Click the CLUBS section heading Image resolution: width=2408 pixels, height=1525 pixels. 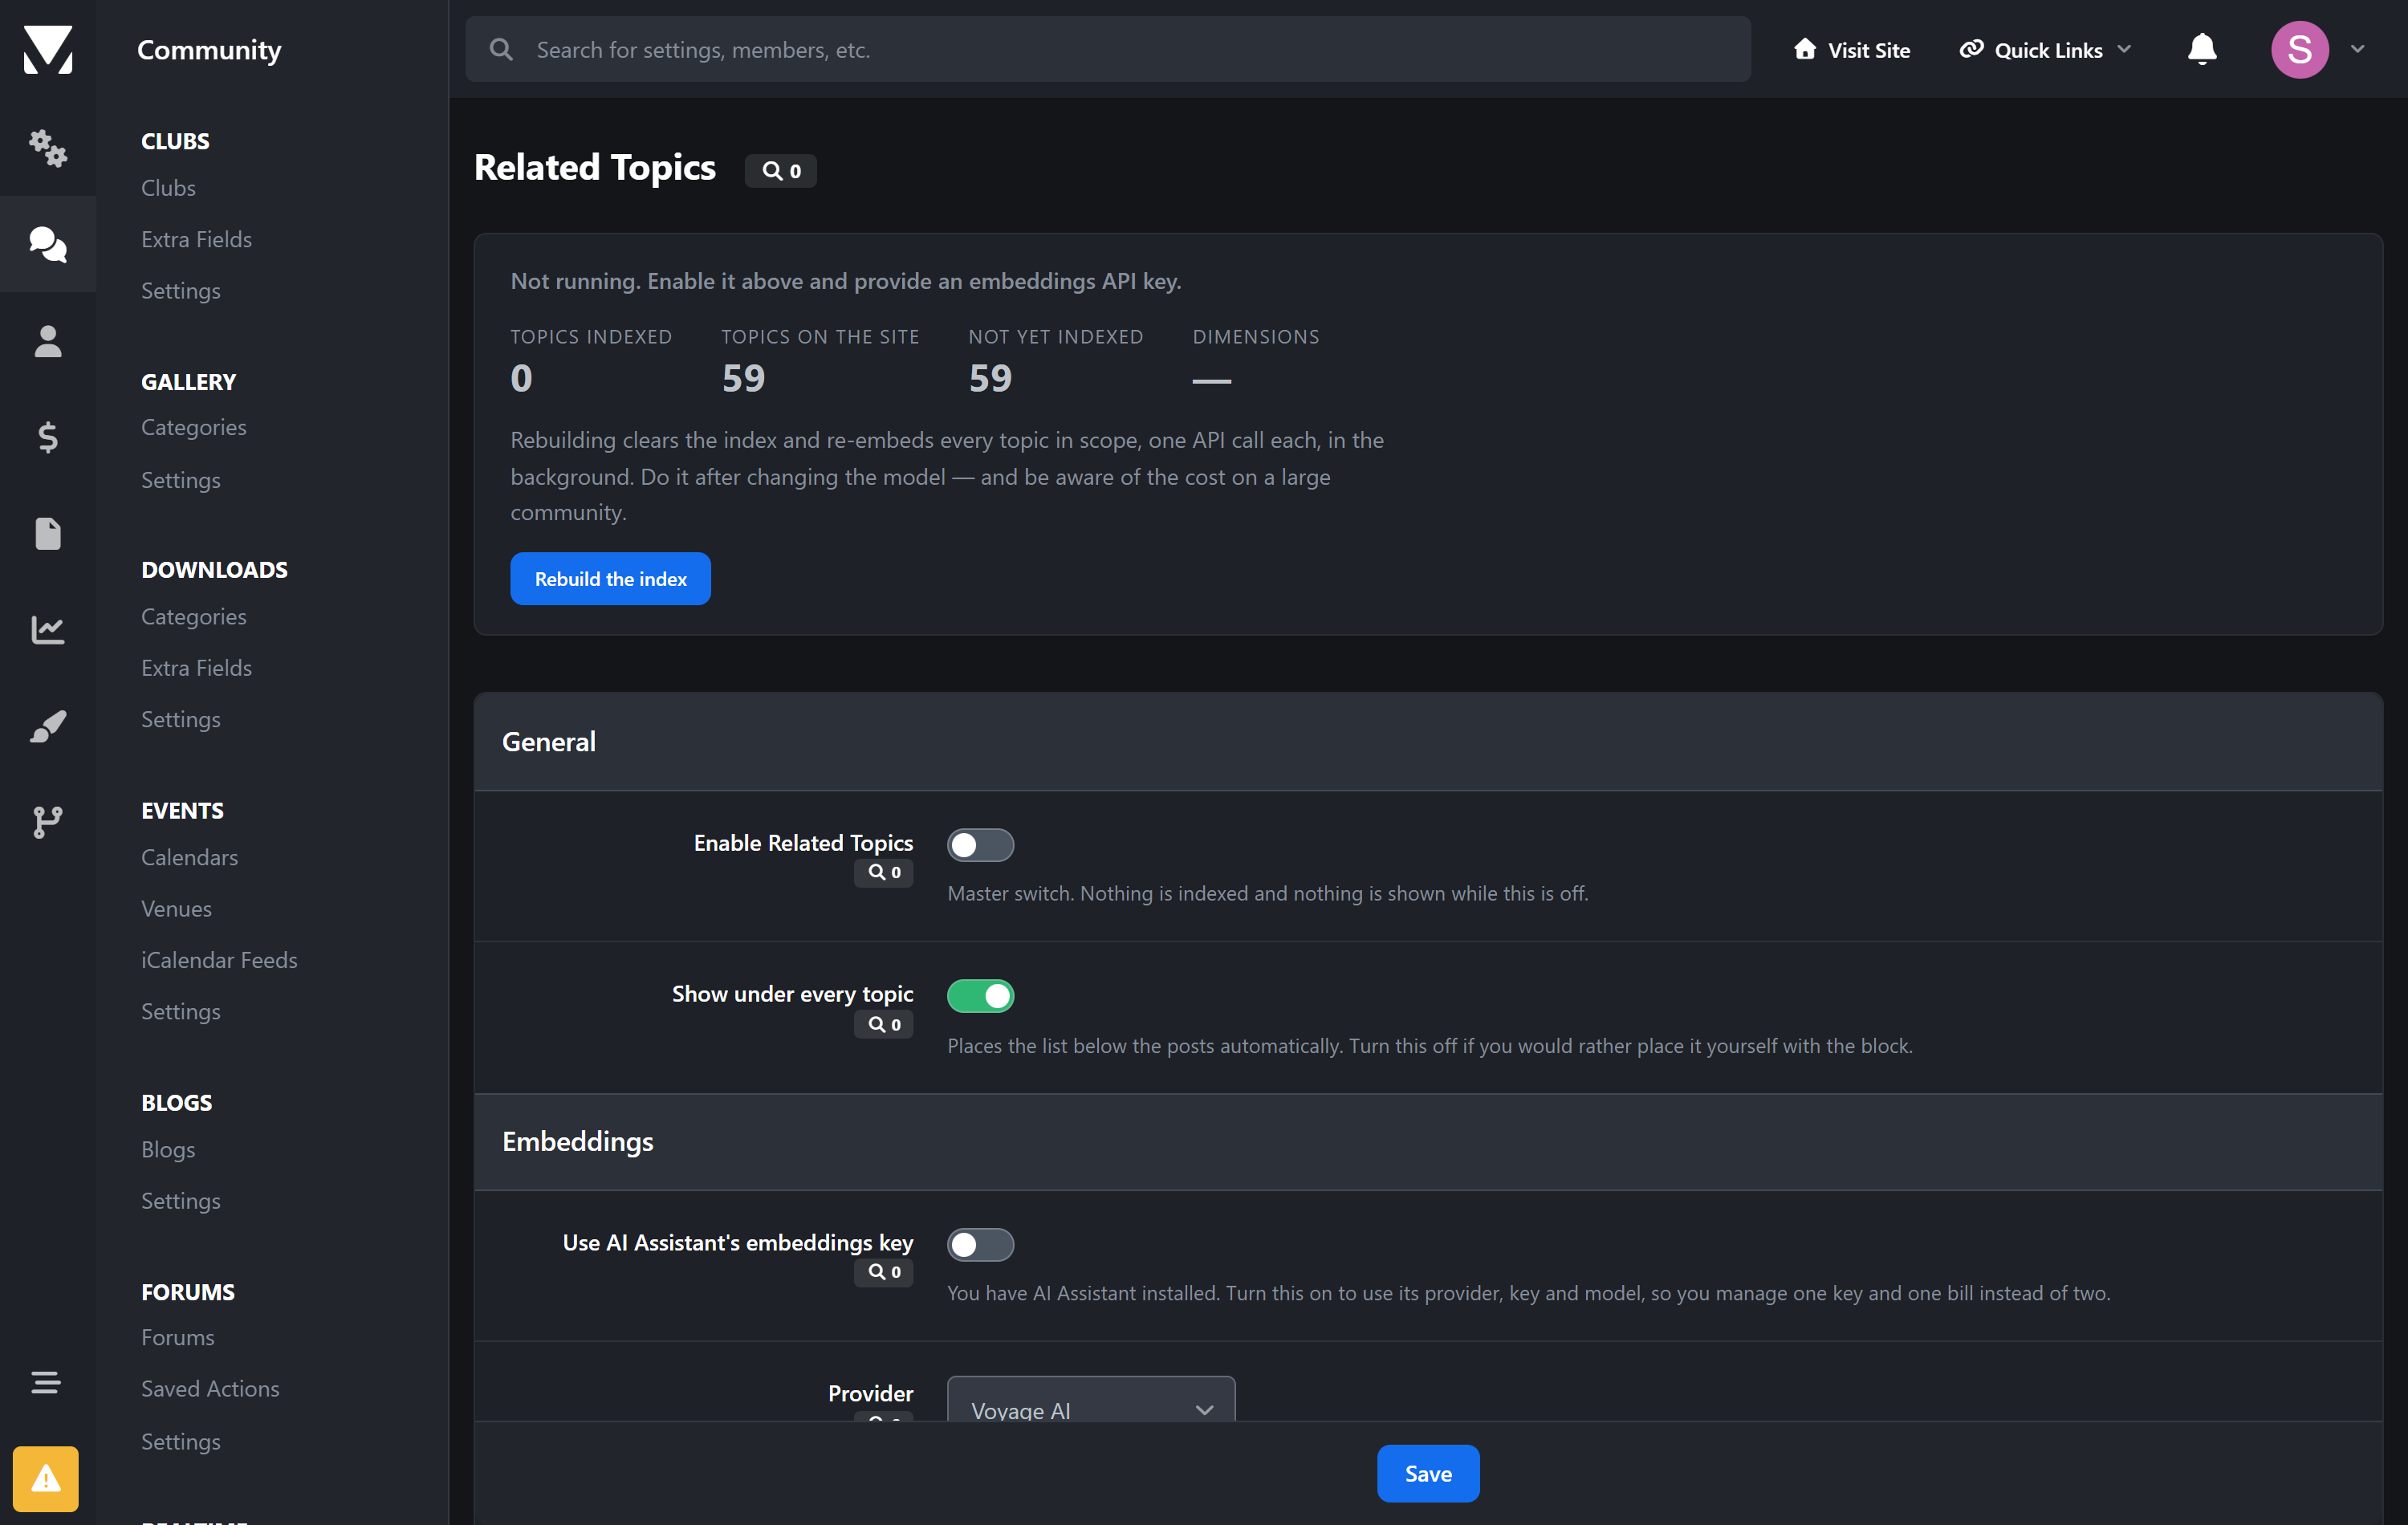[176, 141]
